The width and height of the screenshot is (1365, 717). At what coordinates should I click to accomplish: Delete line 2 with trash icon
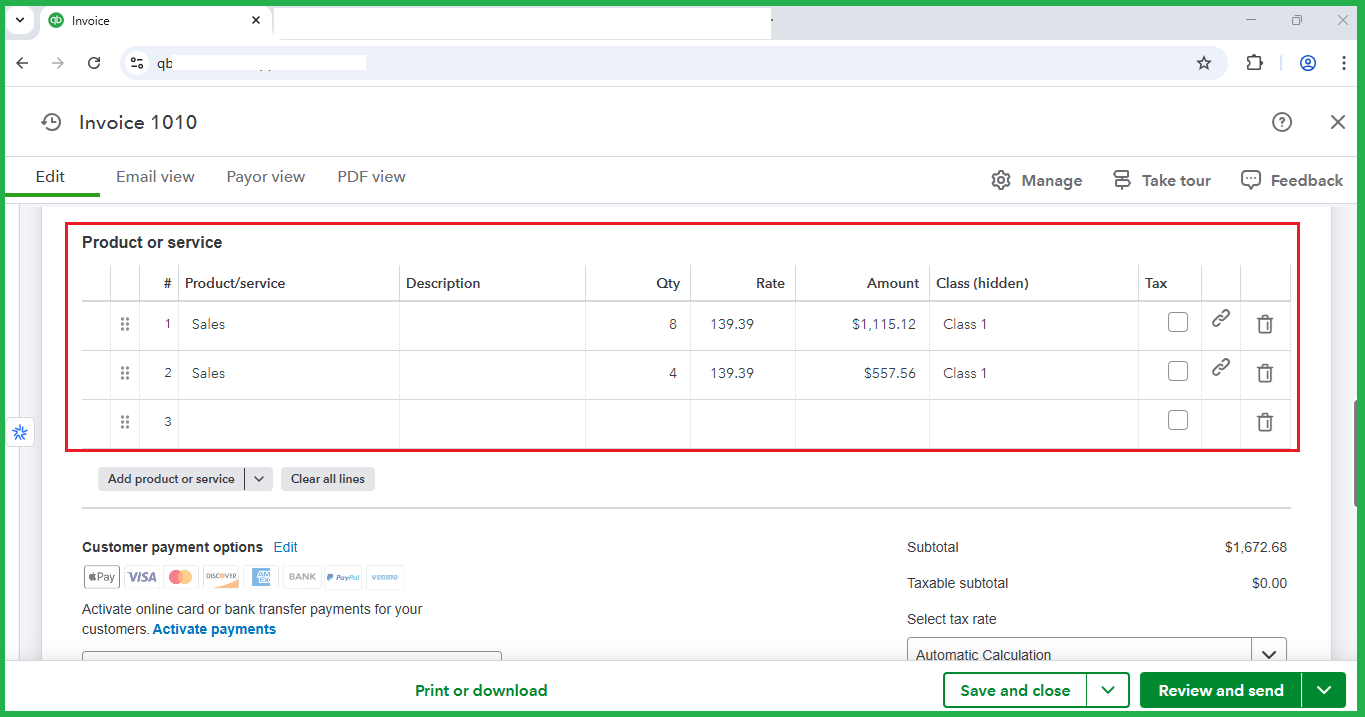[1264, 373]
